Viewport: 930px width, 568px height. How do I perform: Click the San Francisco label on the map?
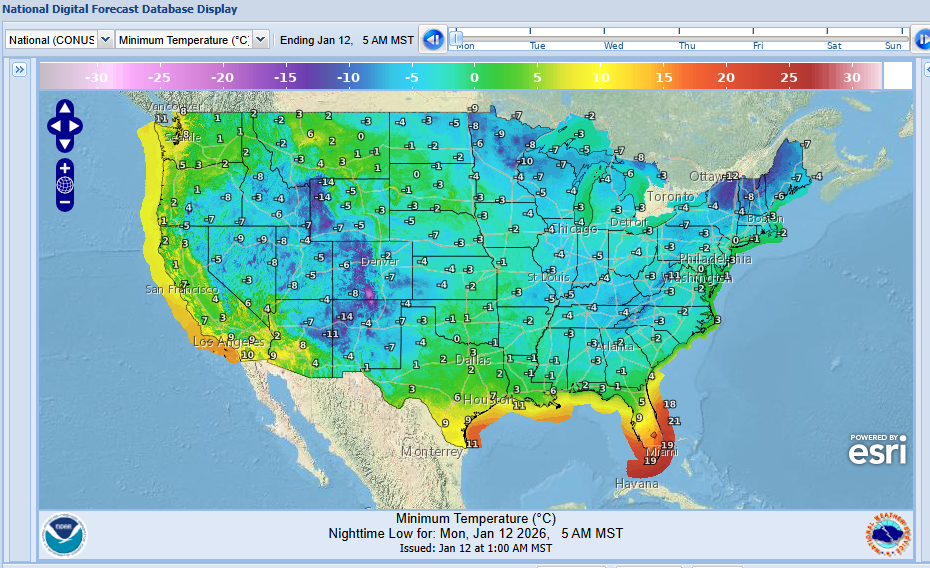[x=181, y=289]
